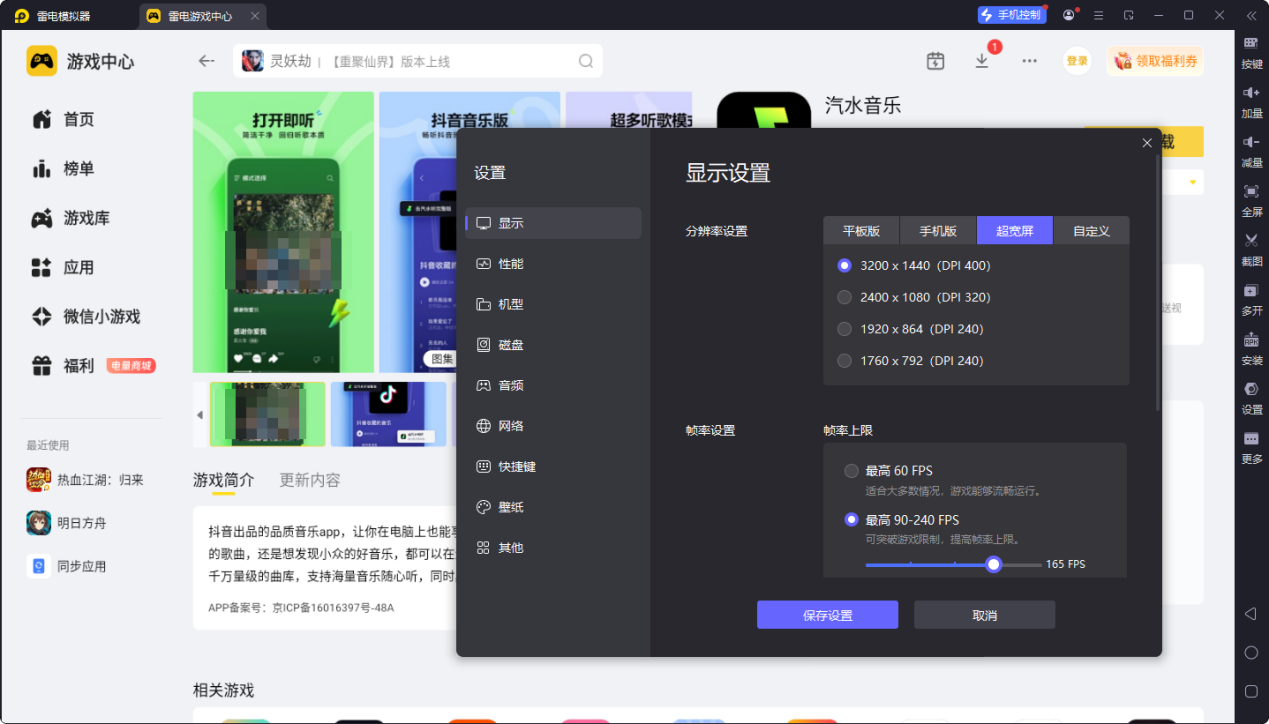Collapse sidebar with double chevron icon
The height and width of the screenshot is (724, 1269).
[1251, 15]
